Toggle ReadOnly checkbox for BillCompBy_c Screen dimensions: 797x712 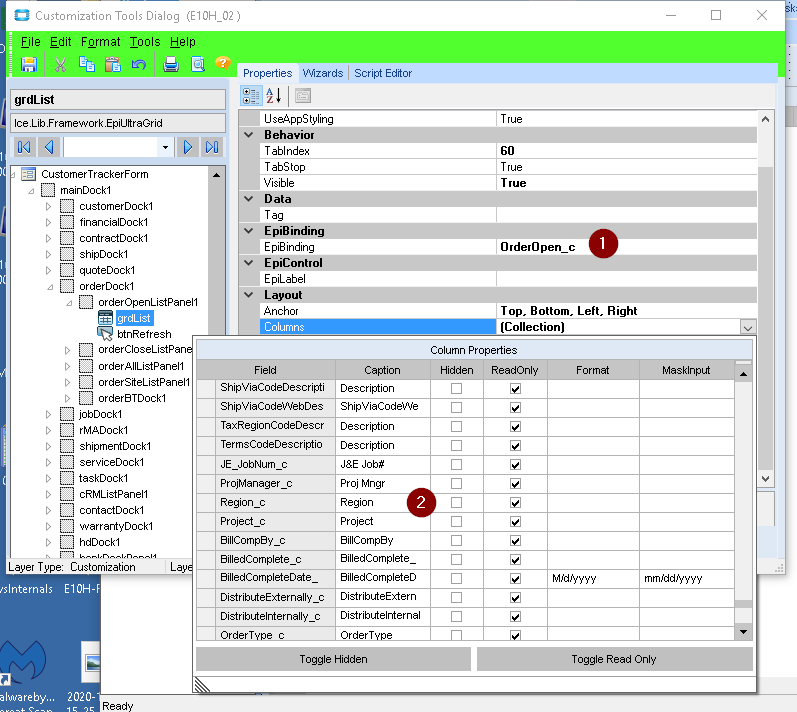point(515,540)
